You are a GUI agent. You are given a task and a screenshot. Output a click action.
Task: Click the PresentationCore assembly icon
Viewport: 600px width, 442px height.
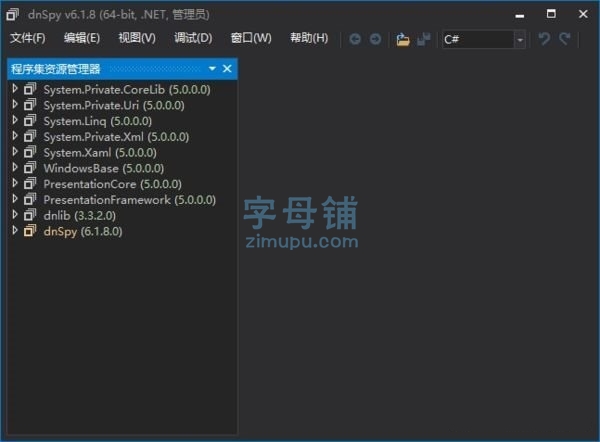point(30,183)
